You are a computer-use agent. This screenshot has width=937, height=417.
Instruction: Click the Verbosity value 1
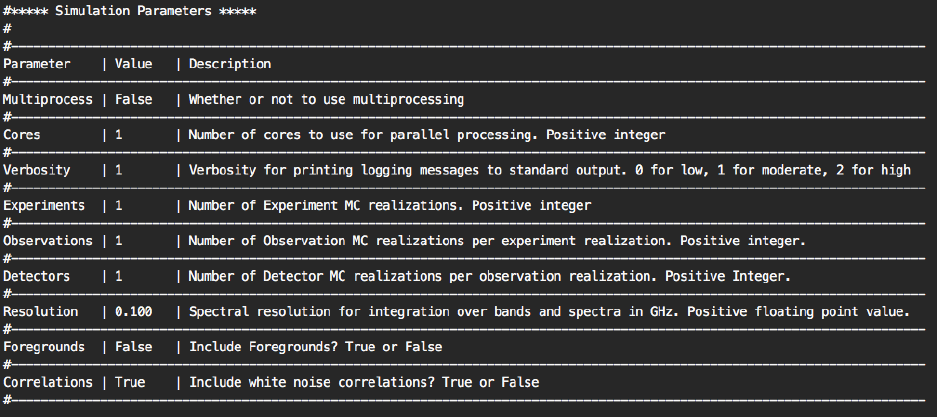(118, 170)
